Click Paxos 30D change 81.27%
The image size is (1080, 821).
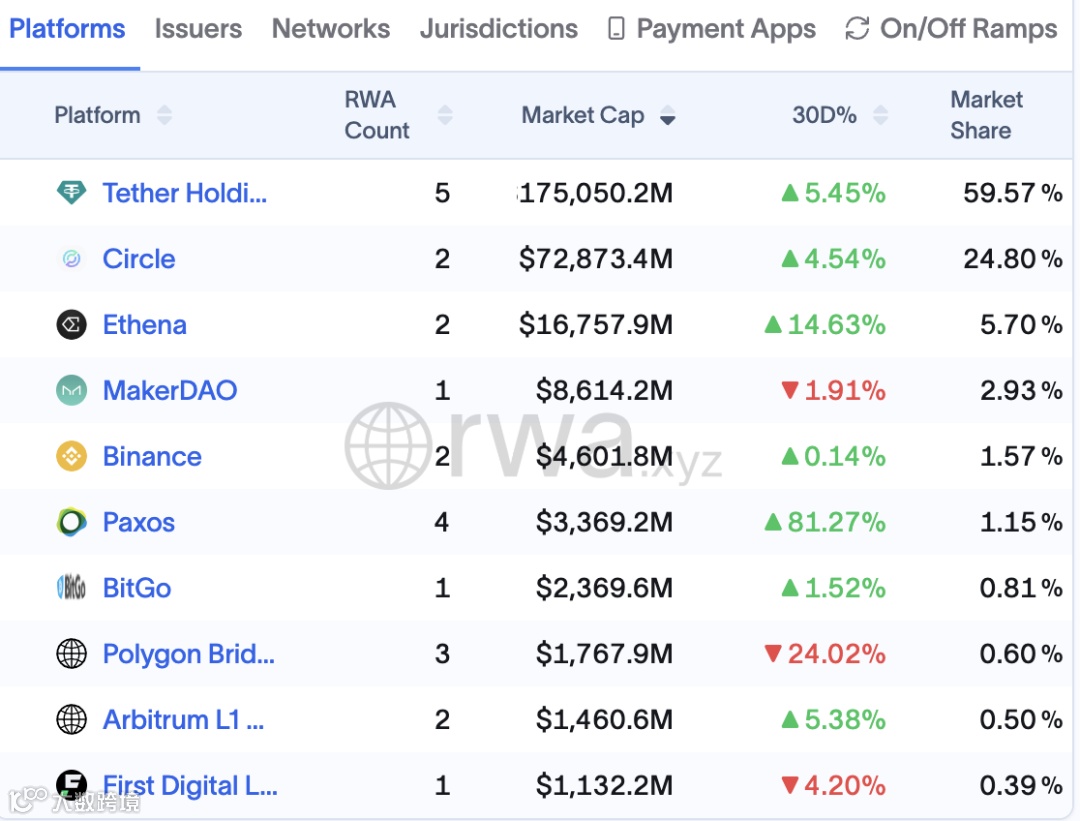825,522
